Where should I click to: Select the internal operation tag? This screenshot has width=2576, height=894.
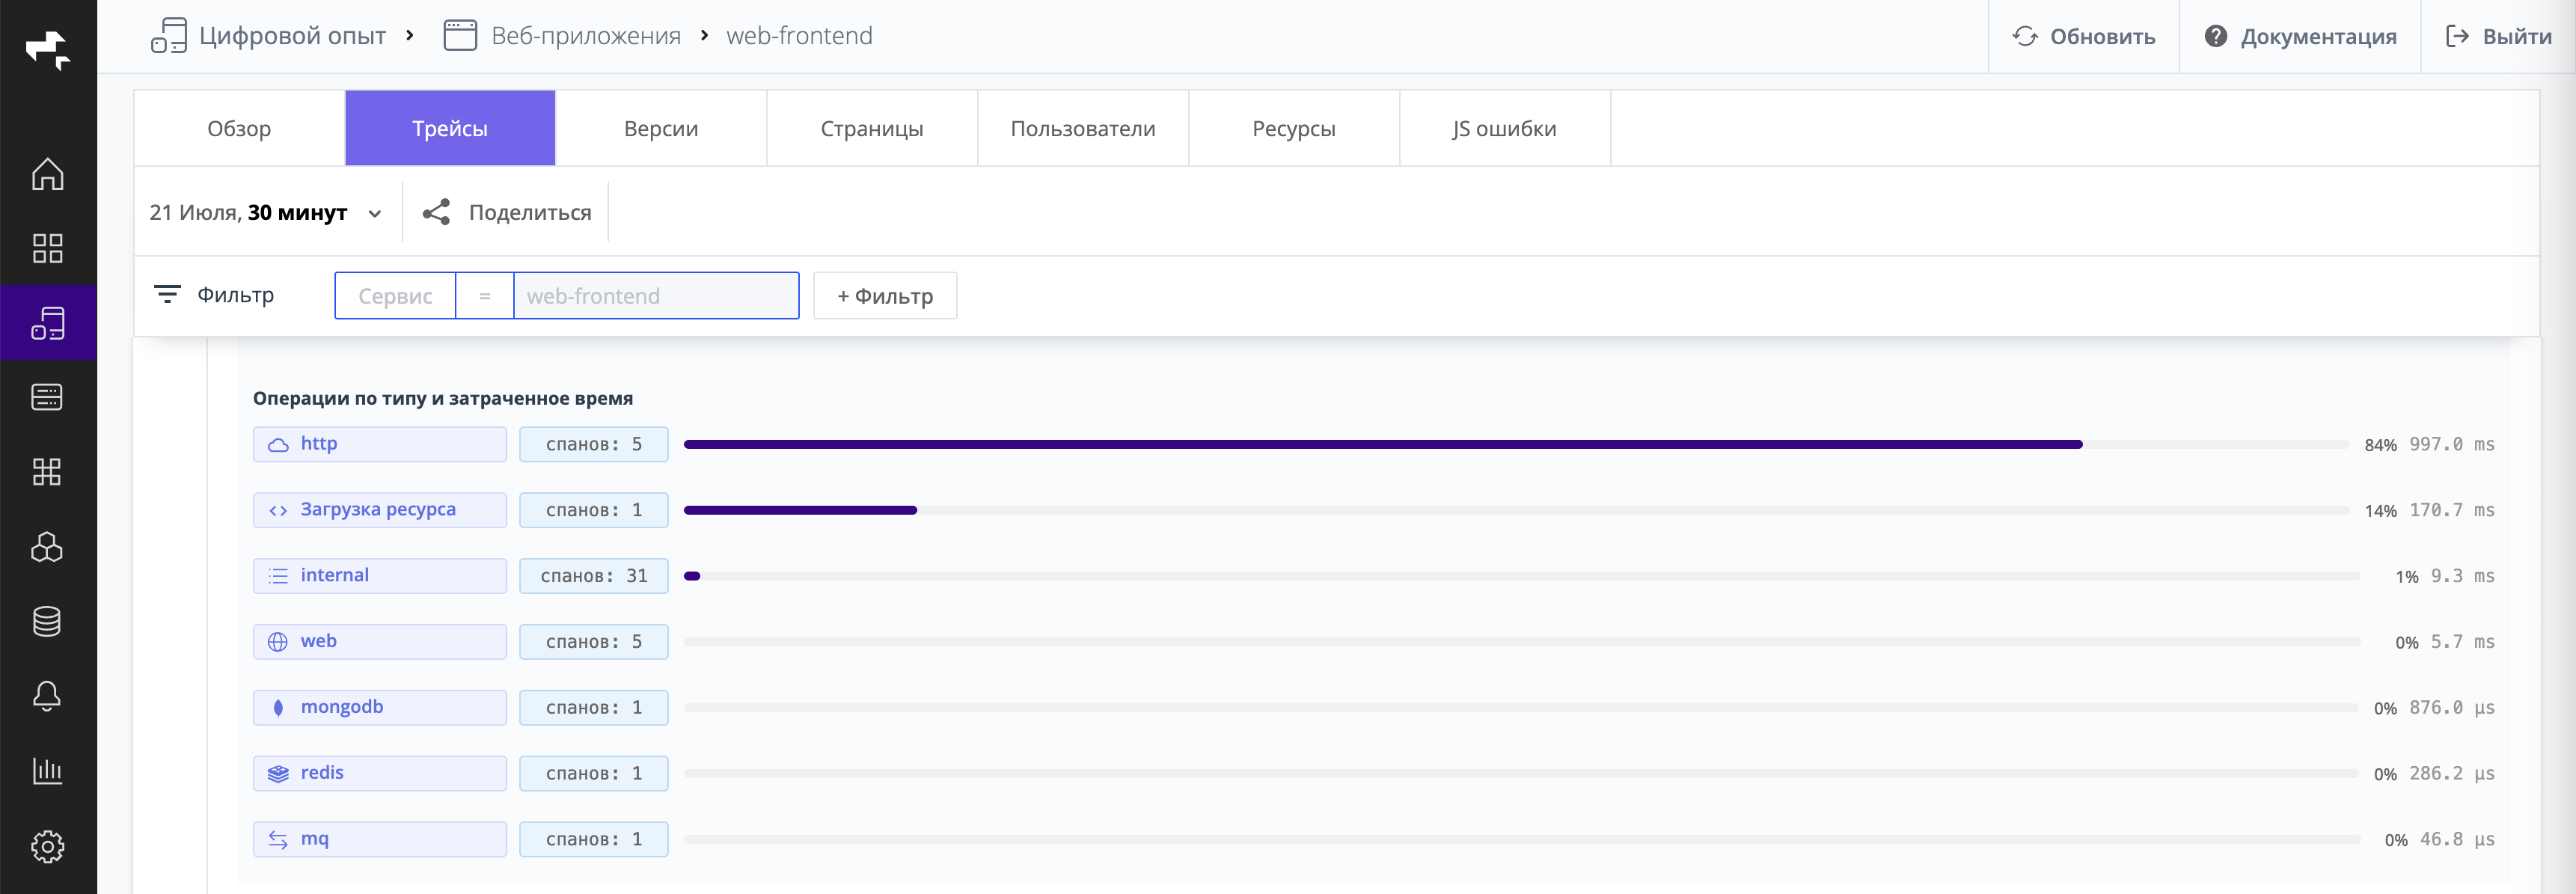coord(380,576)
